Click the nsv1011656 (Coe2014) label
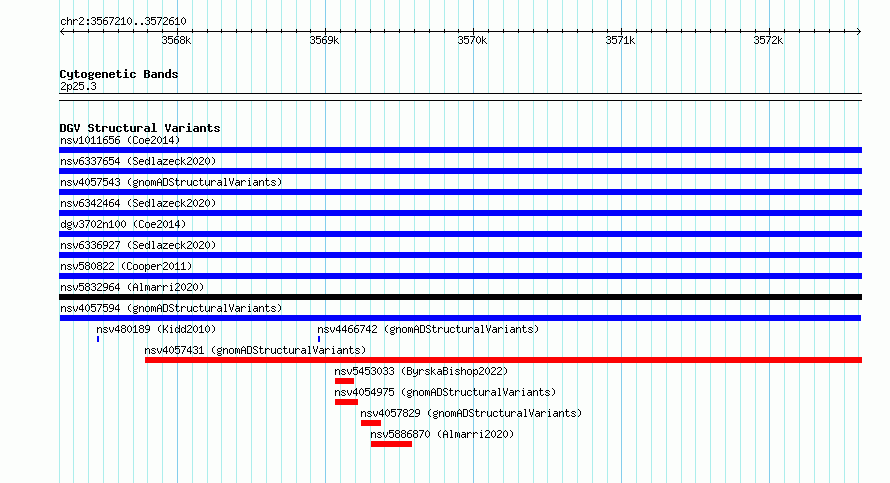 coord(120,140)
